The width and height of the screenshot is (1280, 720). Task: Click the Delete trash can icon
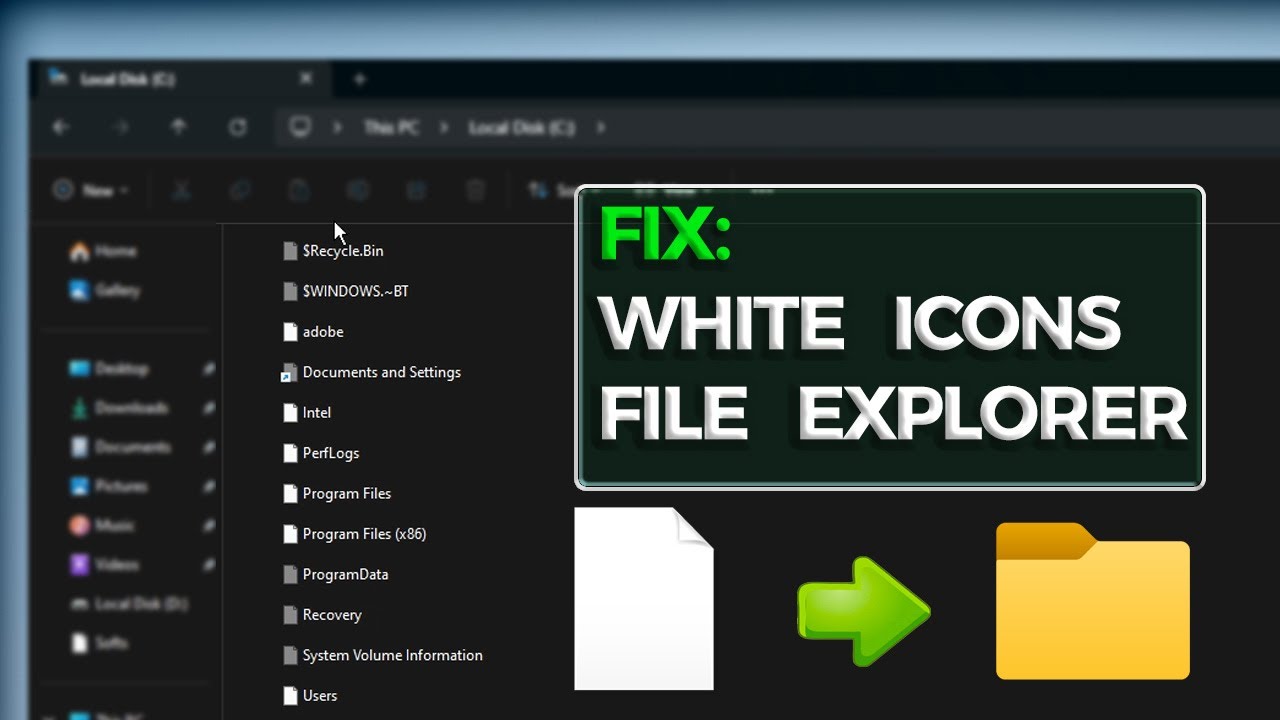tap(476, 189)
